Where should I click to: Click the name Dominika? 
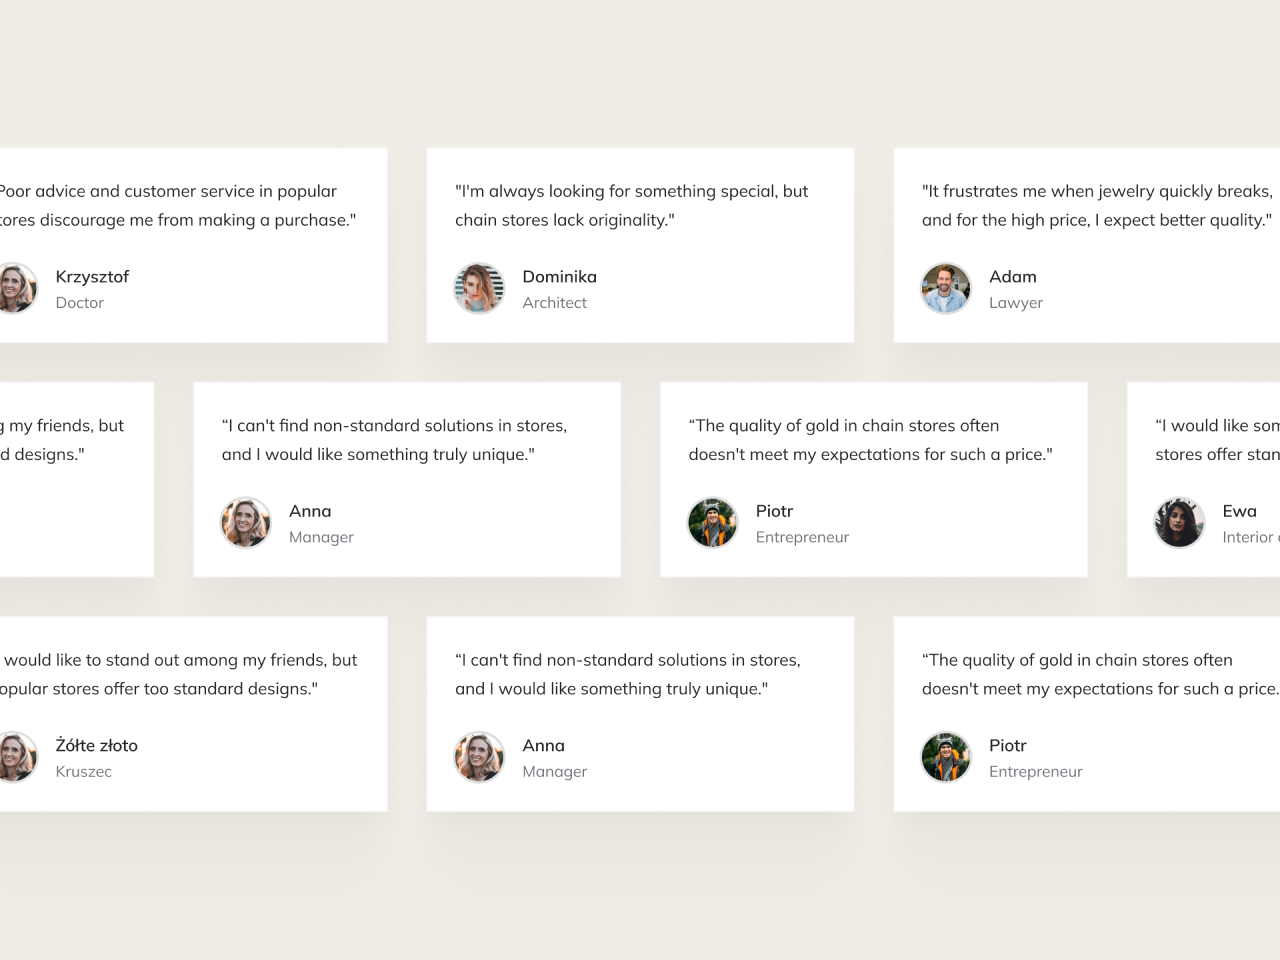pos(559,277)
